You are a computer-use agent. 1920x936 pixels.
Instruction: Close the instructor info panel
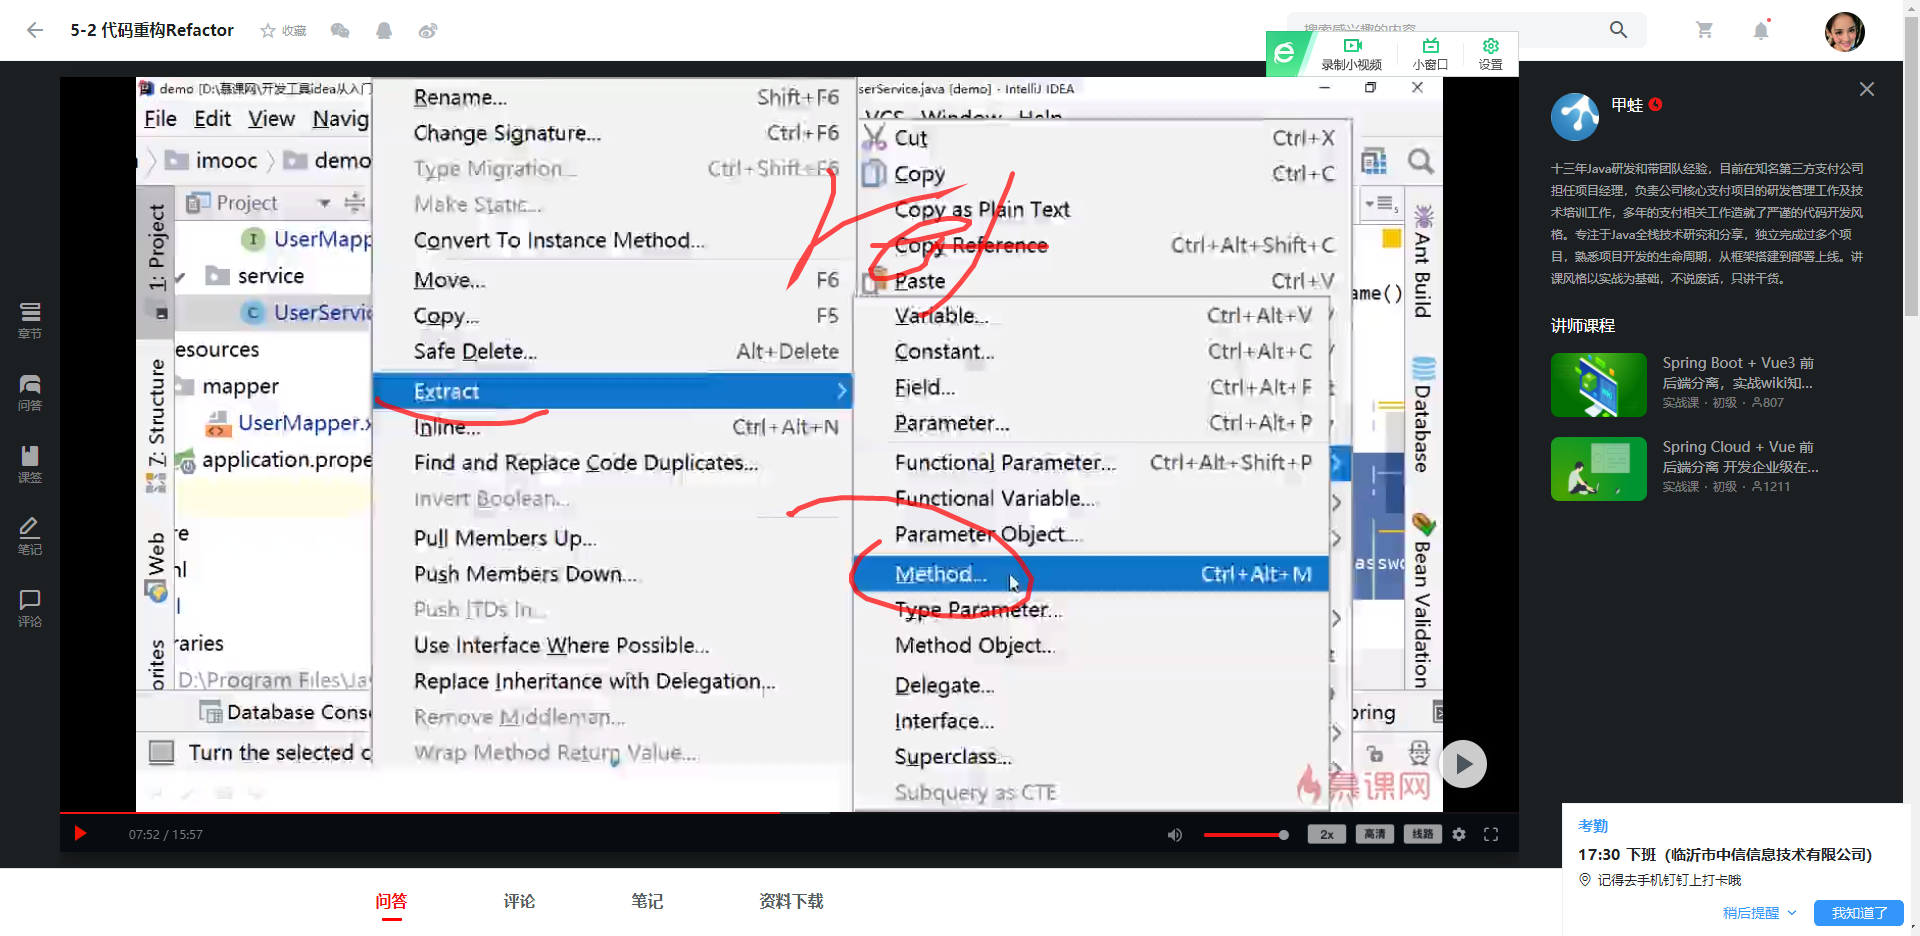coord(1866,89)
